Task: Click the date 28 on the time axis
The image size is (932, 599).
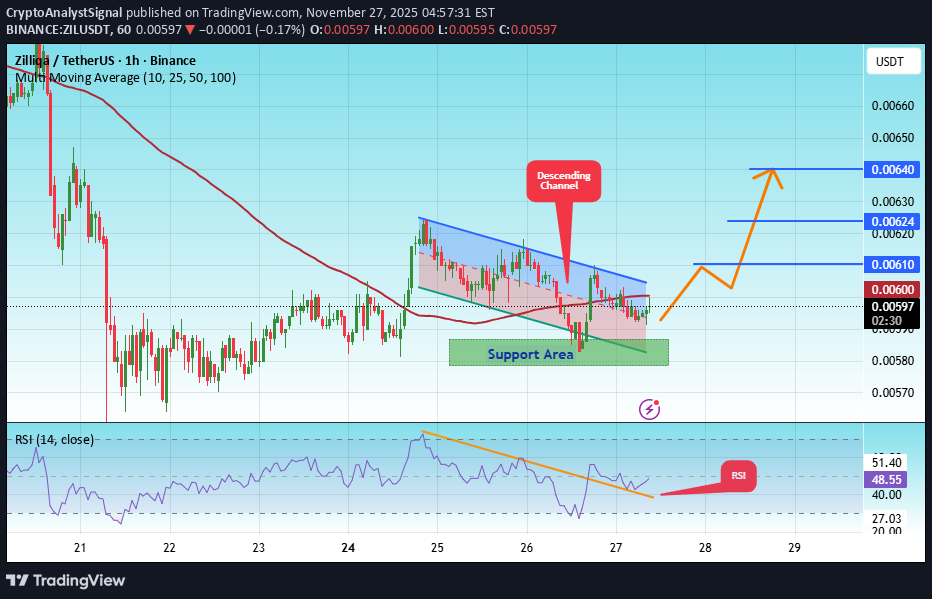Action: click(x=705, y=548)
